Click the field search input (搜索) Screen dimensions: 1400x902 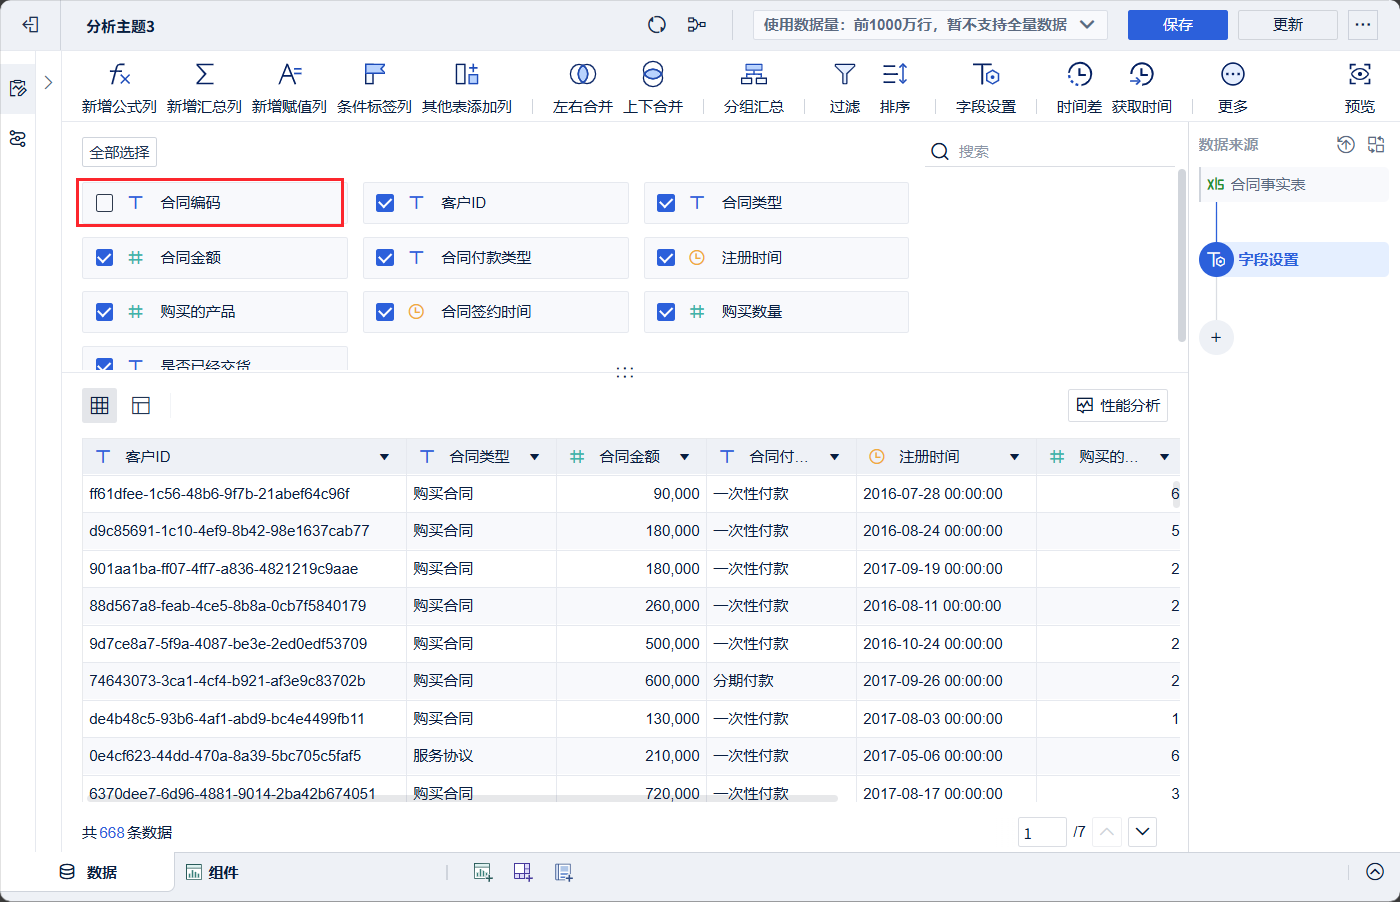click(x=1050, y=152)
